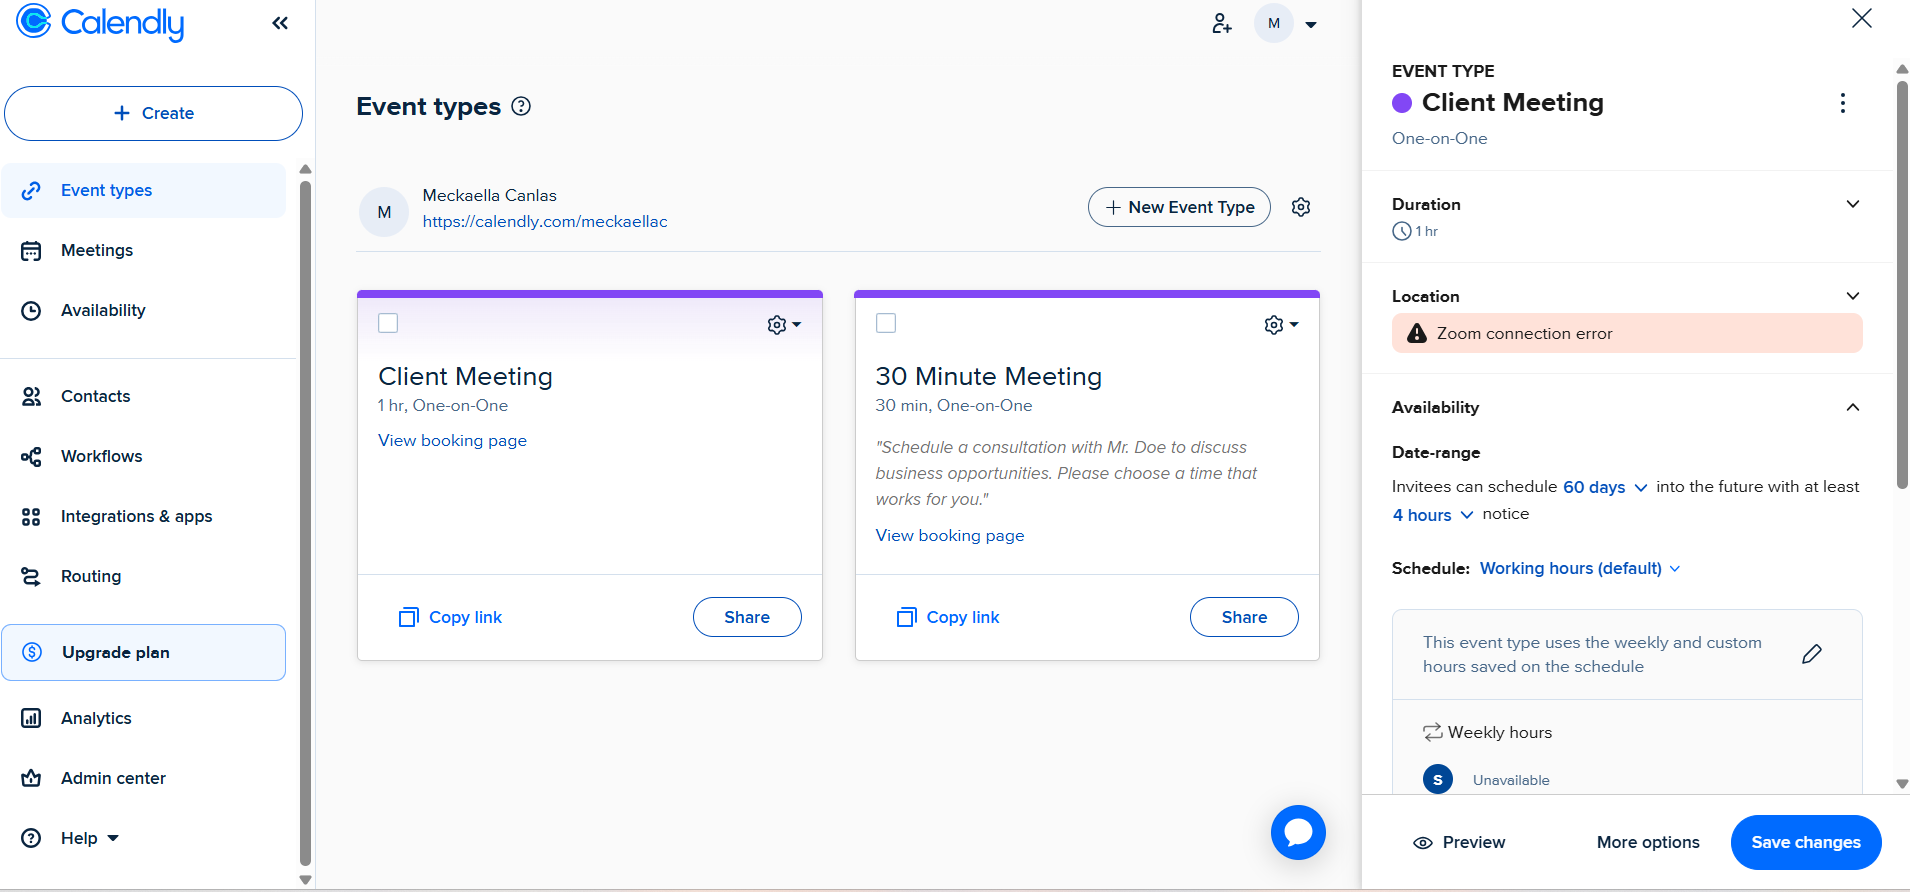Click the panel vertical scrollbar
Image resolution: width=1910 pixels, height=892 pixels.
tap(1902, 285)
